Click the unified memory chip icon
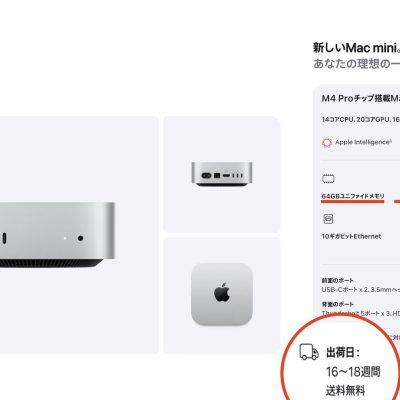 pos(328,179)
